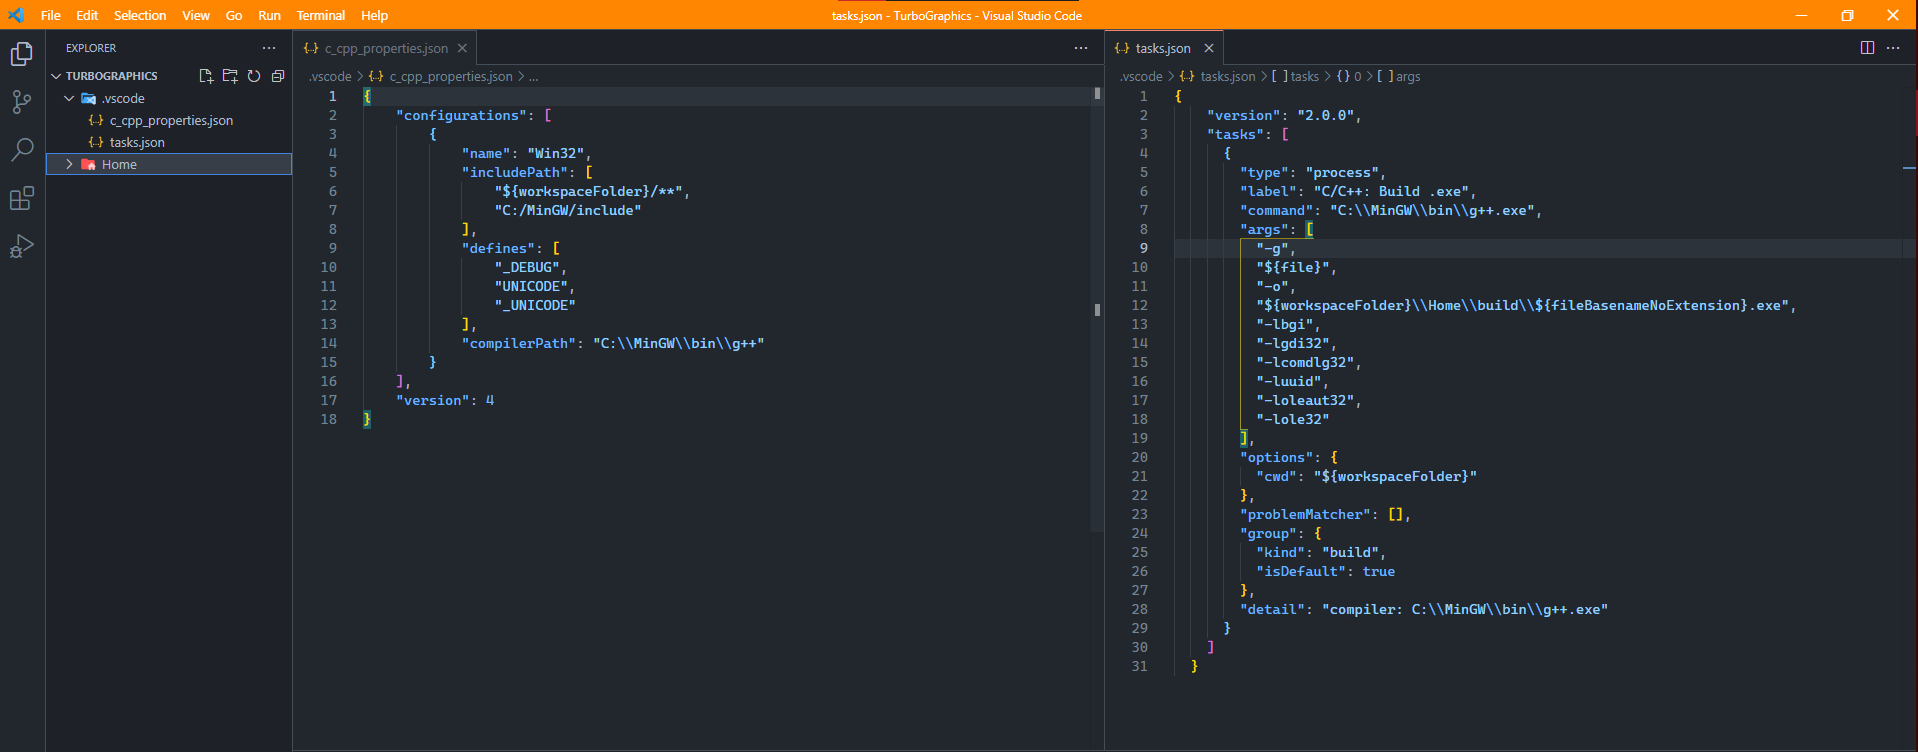Open the Run menu

tap(269, 15)
